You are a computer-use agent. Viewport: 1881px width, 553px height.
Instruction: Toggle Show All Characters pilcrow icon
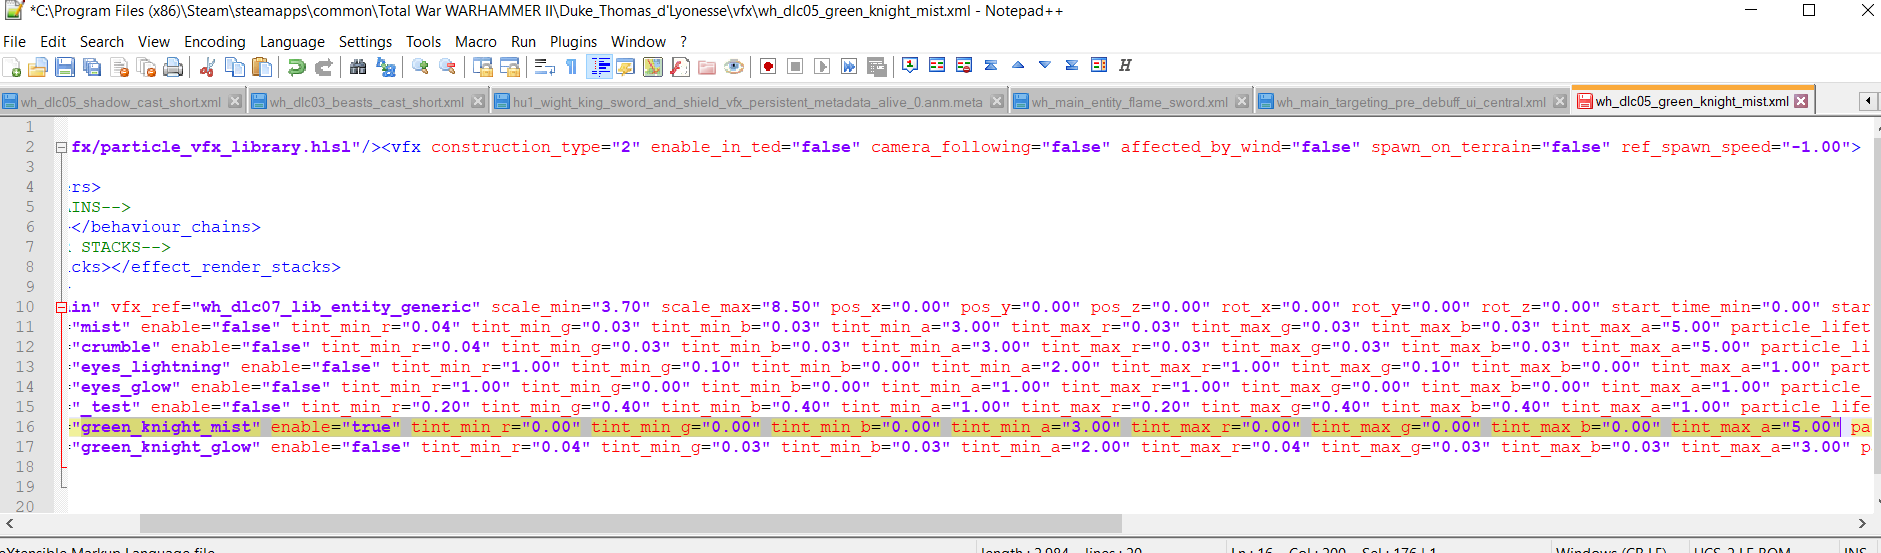[571, 67]
